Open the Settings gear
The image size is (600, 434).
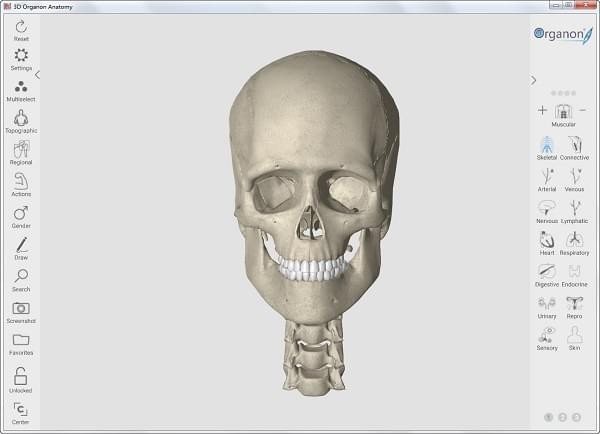point(21,55)
